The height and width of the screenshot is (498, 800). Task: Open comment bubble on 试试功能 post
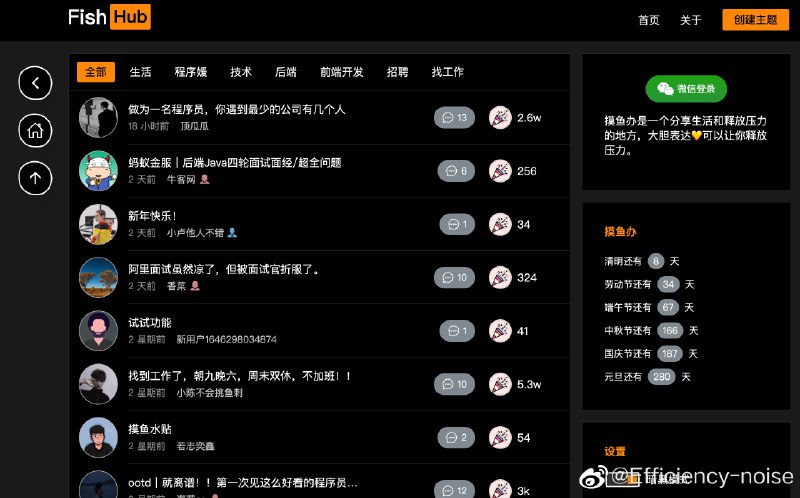coord(457,331)
